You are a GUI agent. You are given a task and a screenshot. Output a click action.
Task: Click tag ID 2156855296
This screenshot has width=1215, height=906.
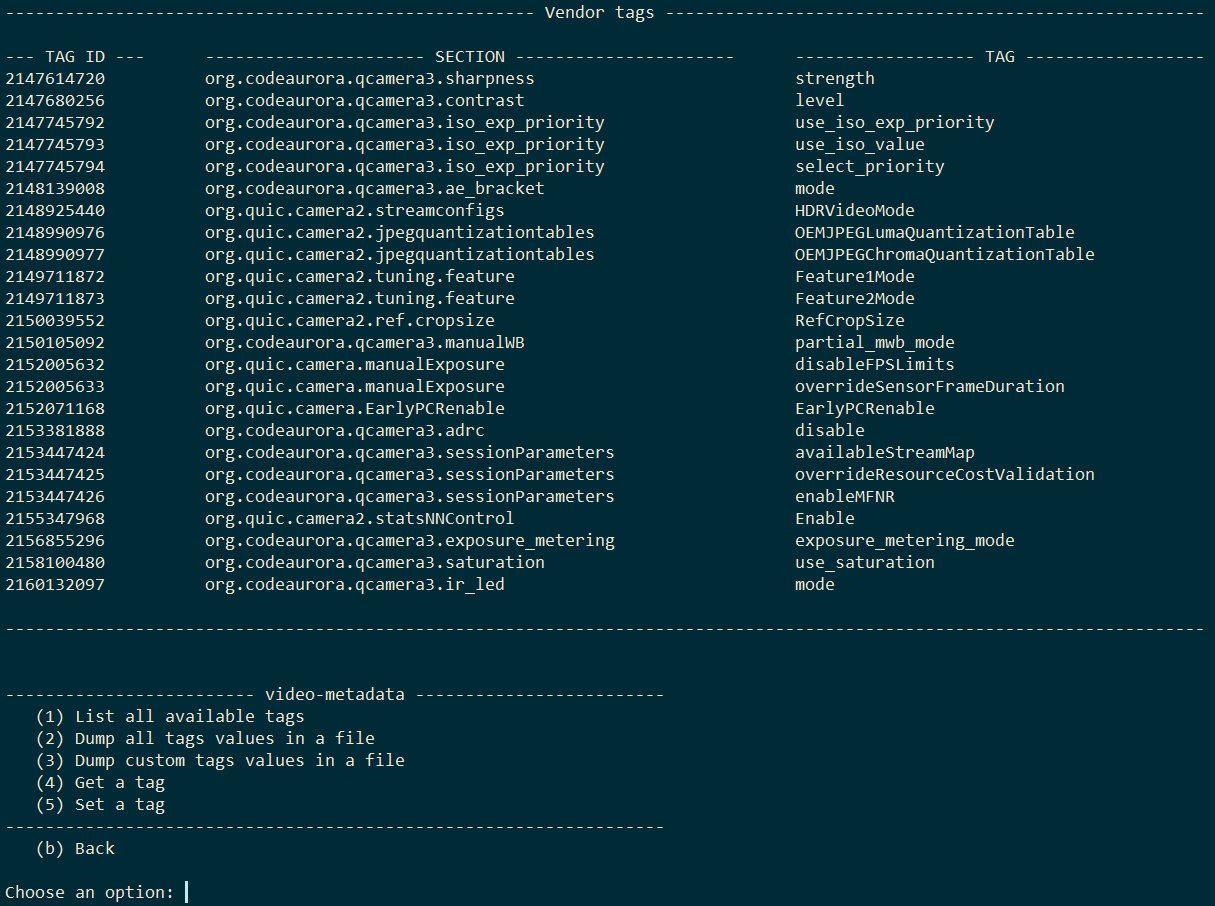point(55,540)
